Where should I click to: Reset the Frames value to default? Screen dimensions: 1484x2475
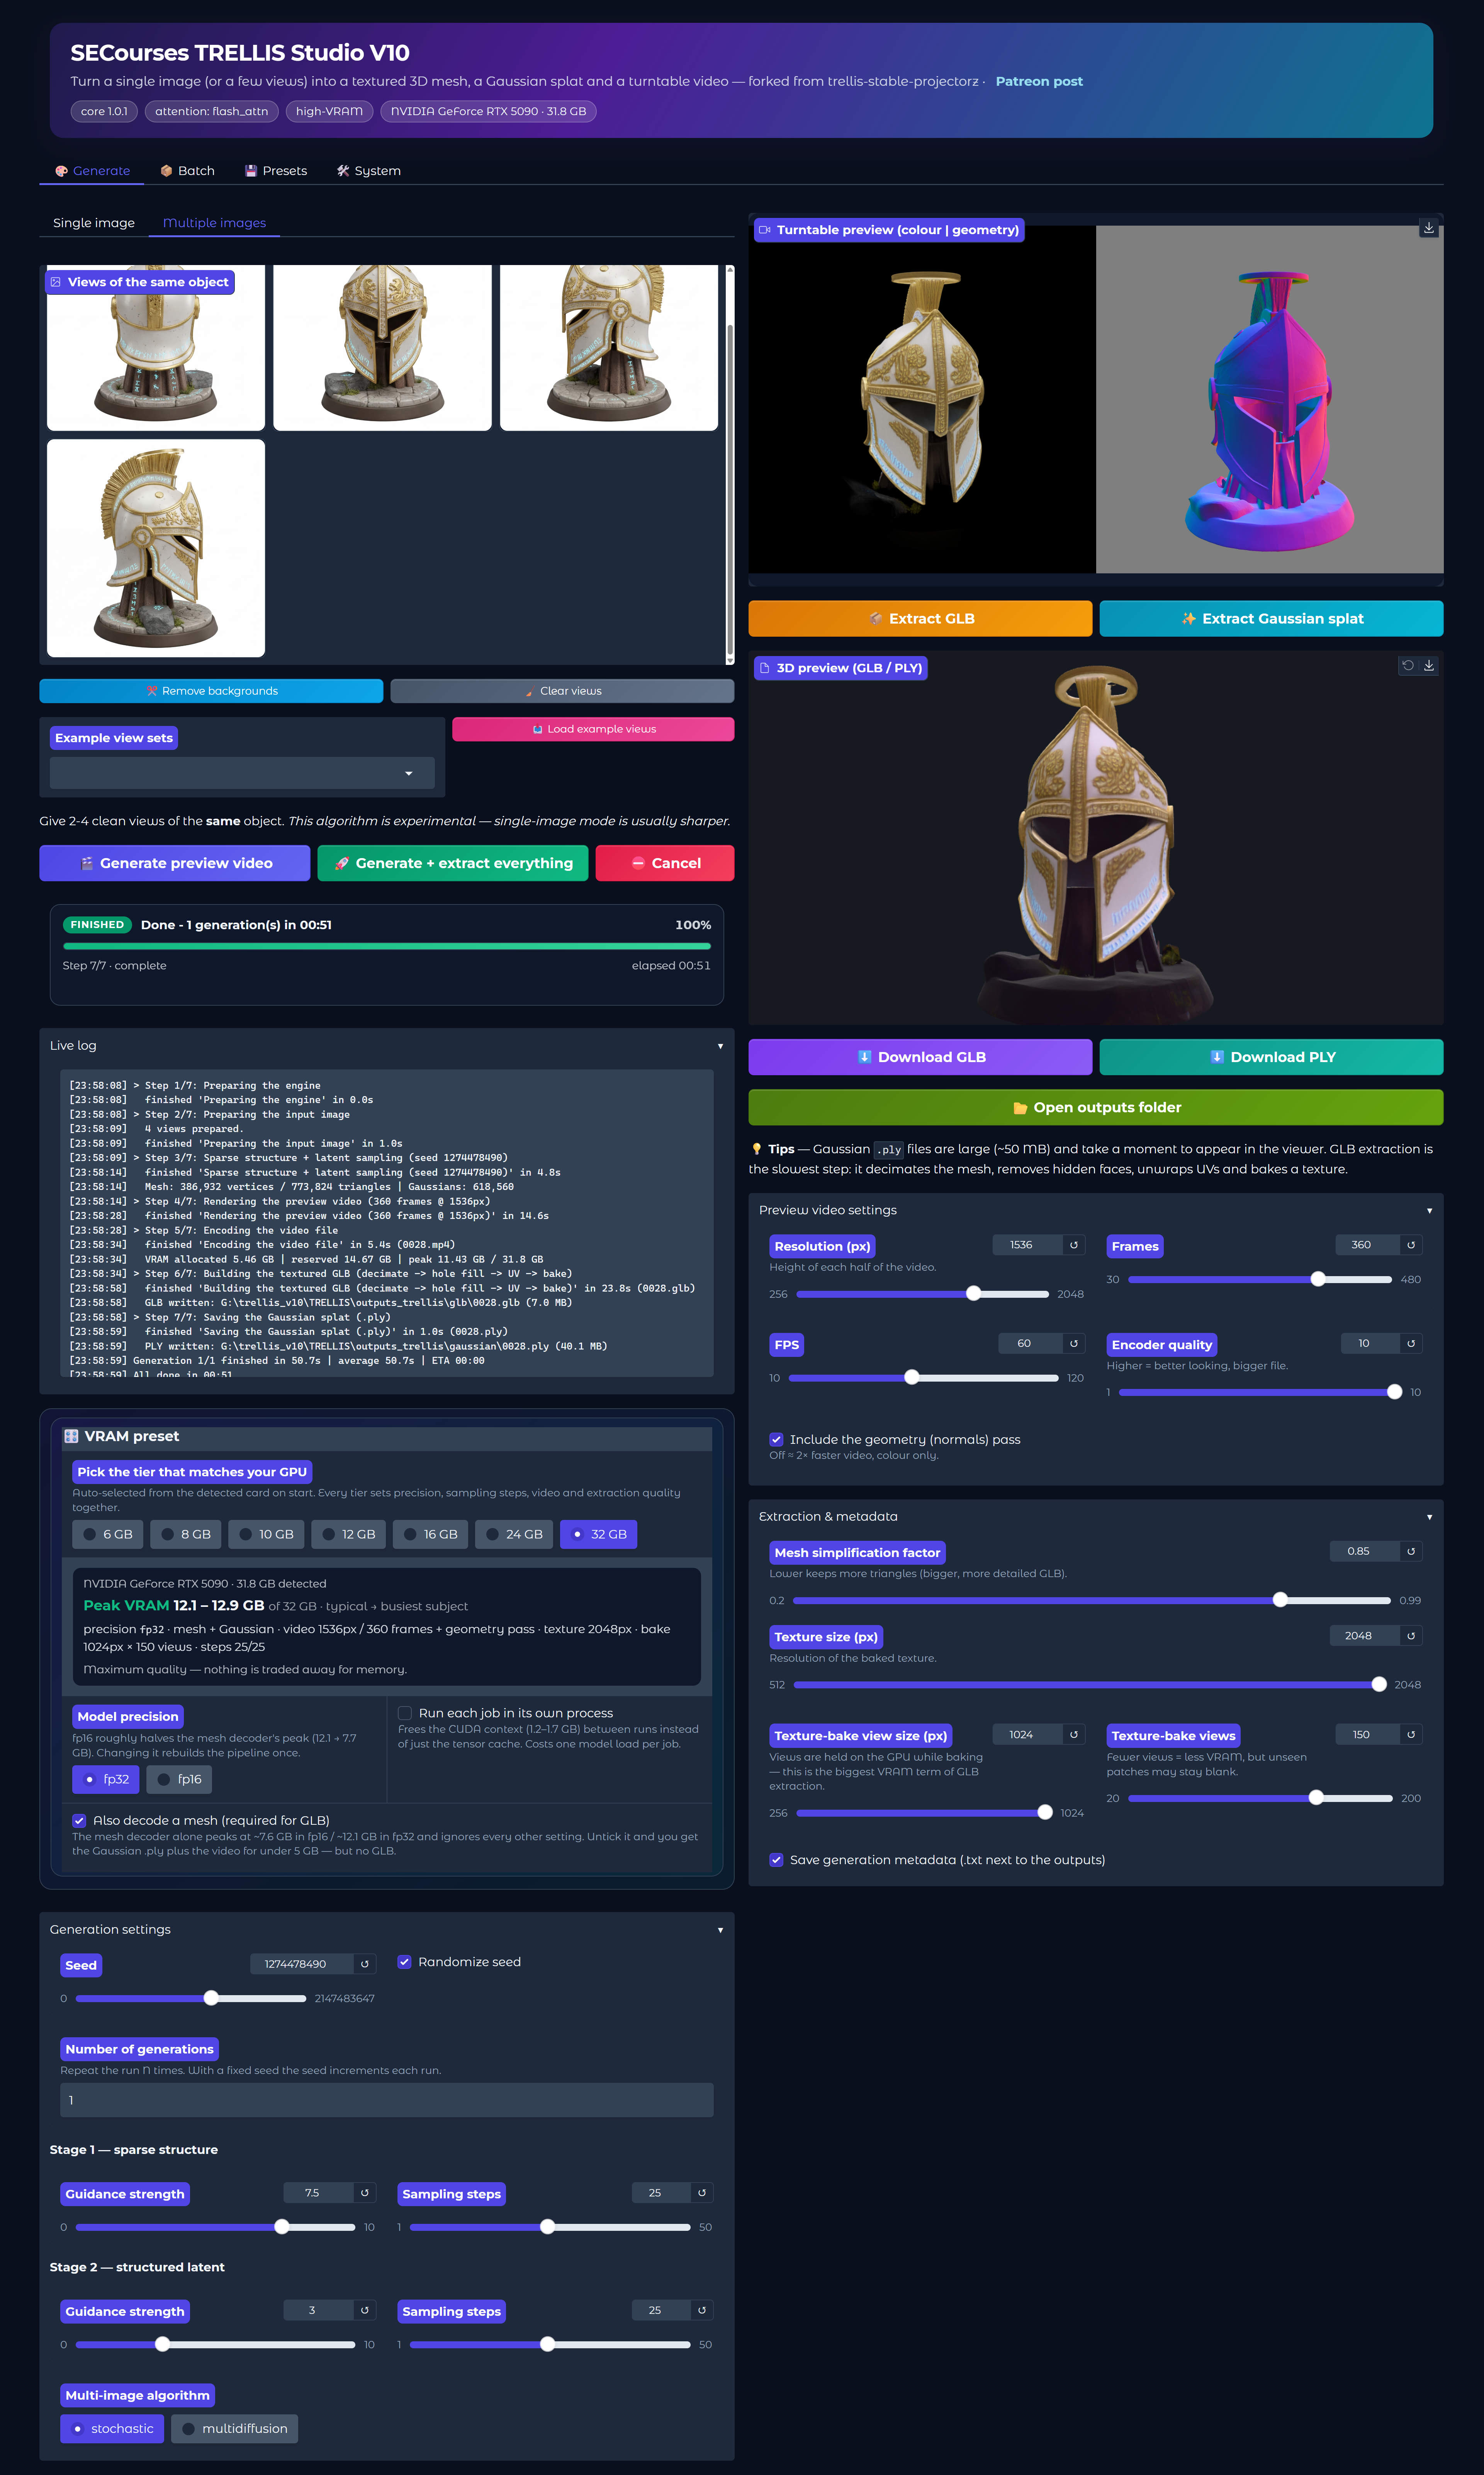click(x=1411, y=1245)
